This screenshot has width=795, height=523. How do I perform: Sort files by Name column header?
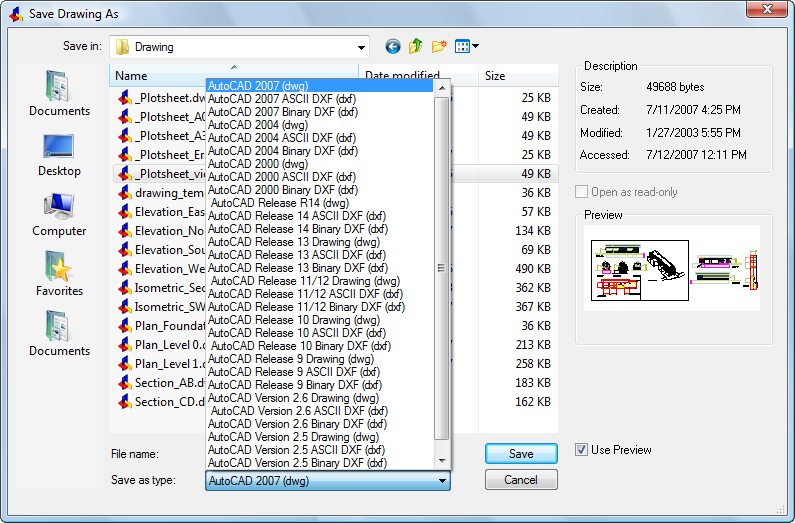coord(234,76)
